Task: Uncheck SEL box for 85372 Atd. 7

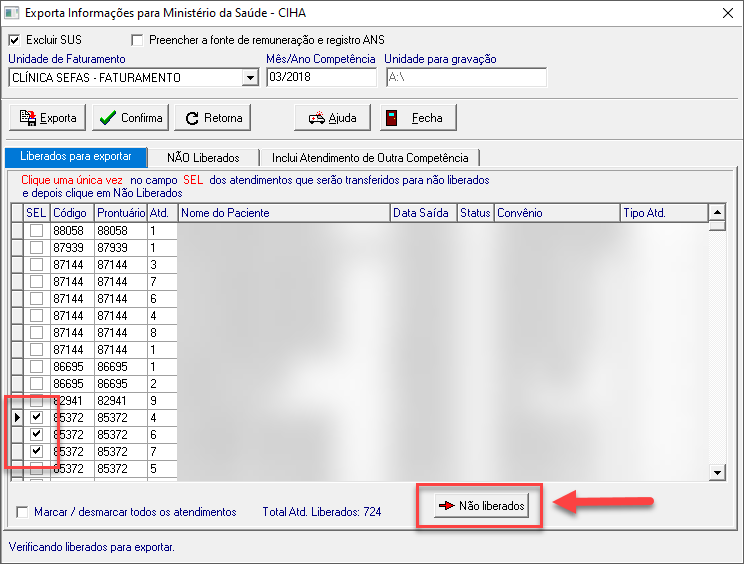Action: point(37,452)
